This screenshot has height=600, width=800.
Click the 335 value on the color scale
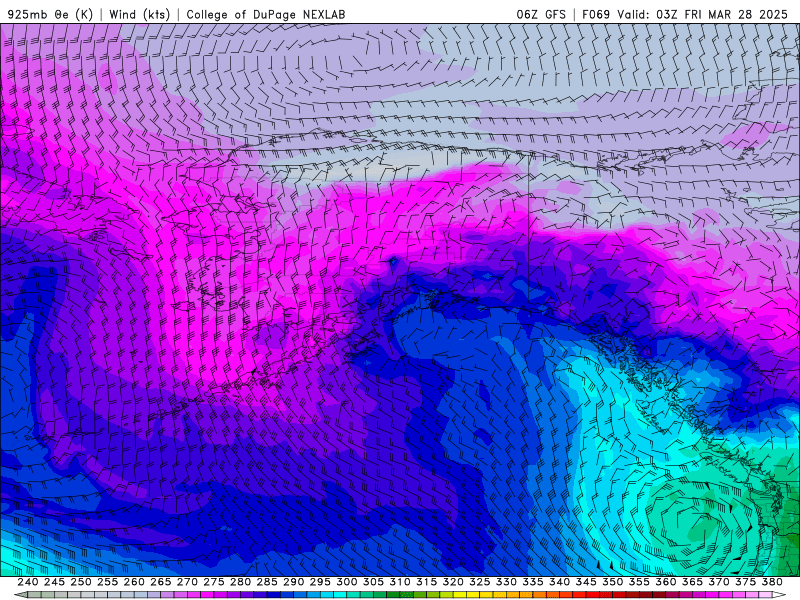point(532,582)
